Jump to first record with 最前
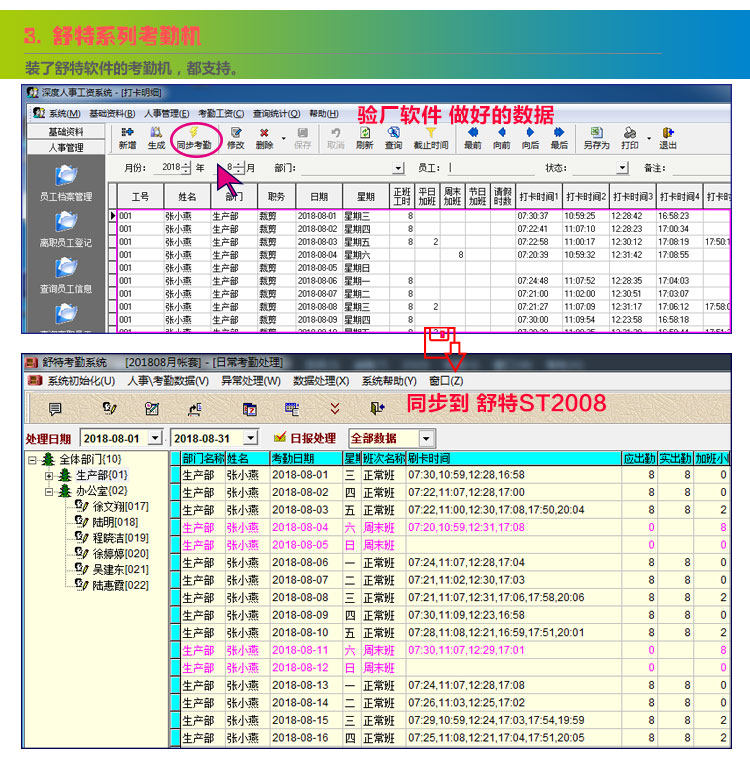The image size is (750, 767). tap(473, 138)
